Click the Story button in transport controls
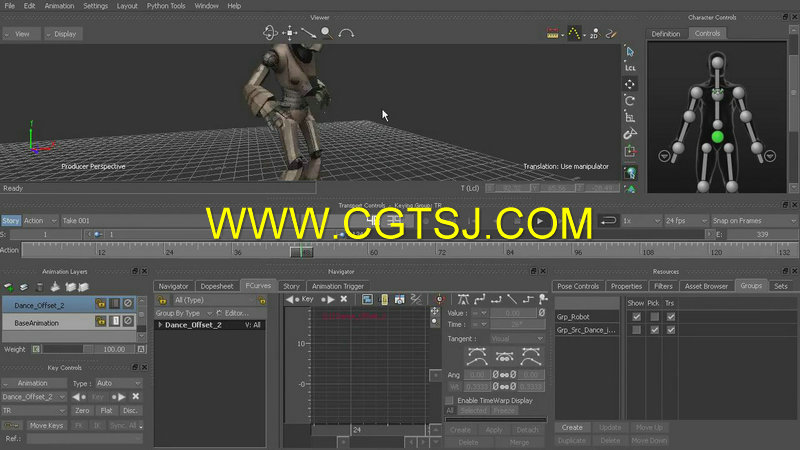 point(11,221)
